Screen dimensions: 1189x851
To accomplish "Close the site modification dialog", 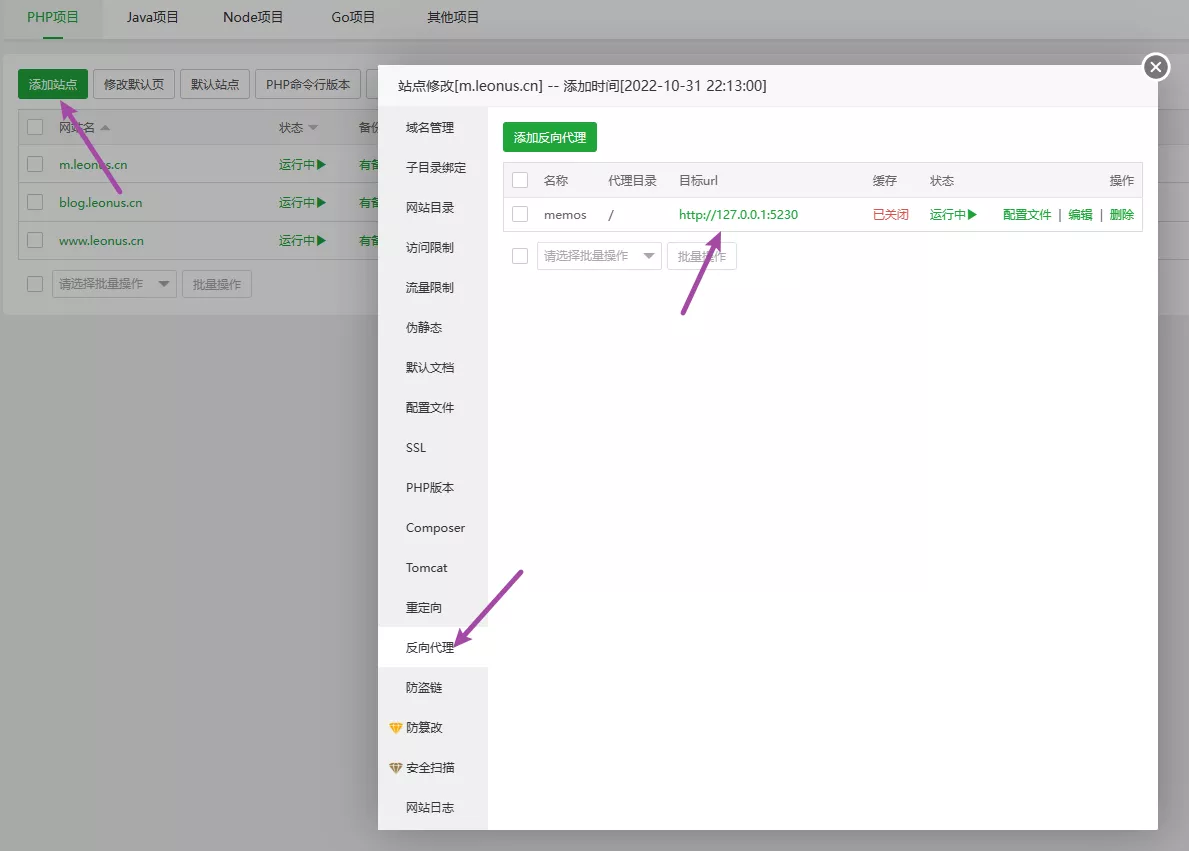I will click(1155, 67).
